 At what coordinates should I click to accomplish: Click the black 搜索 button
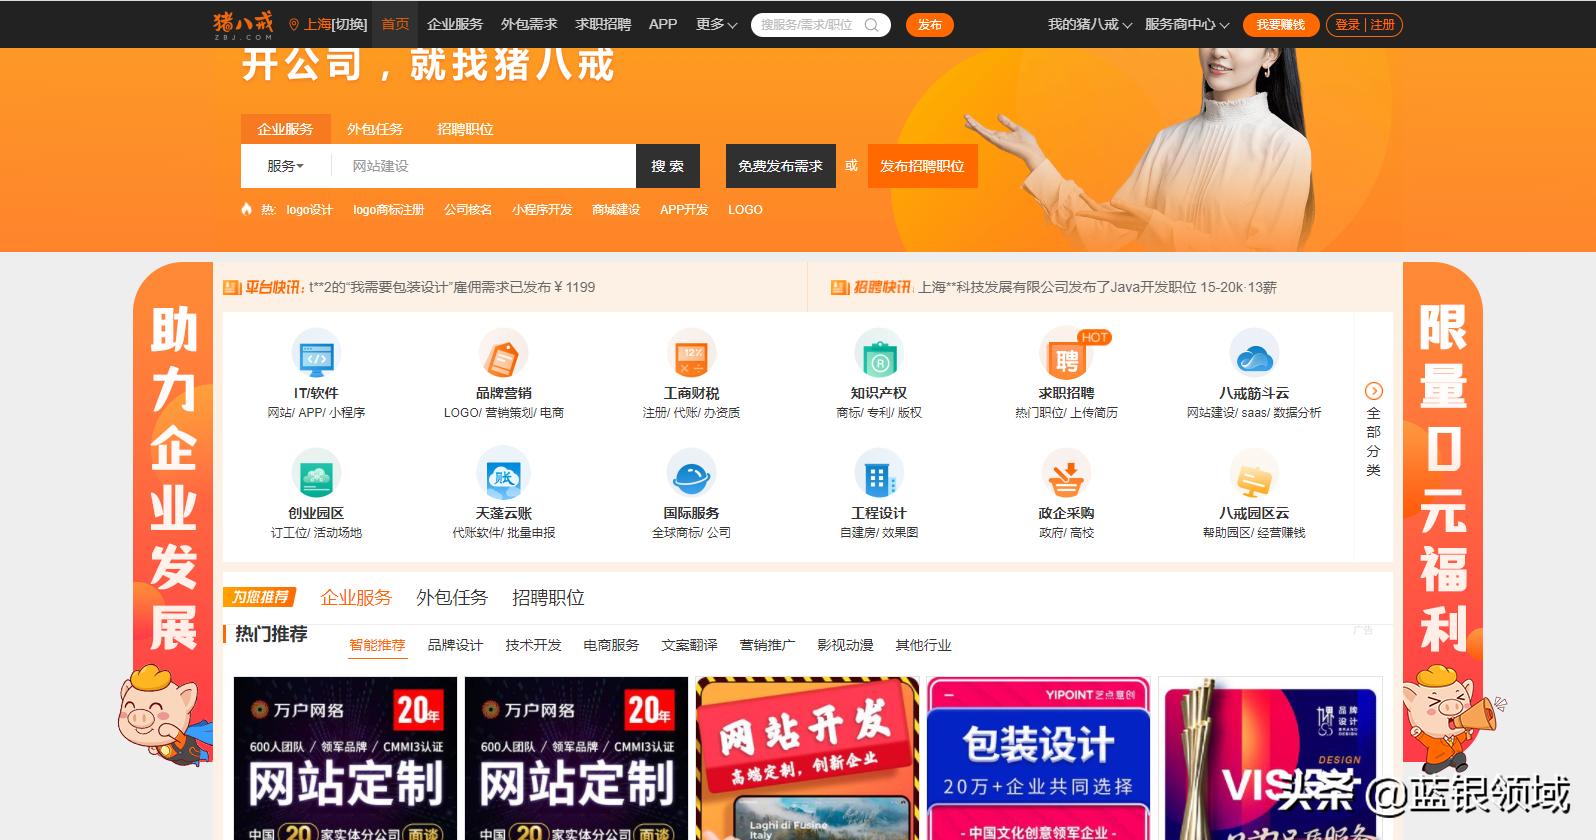[x=668, y=166]
